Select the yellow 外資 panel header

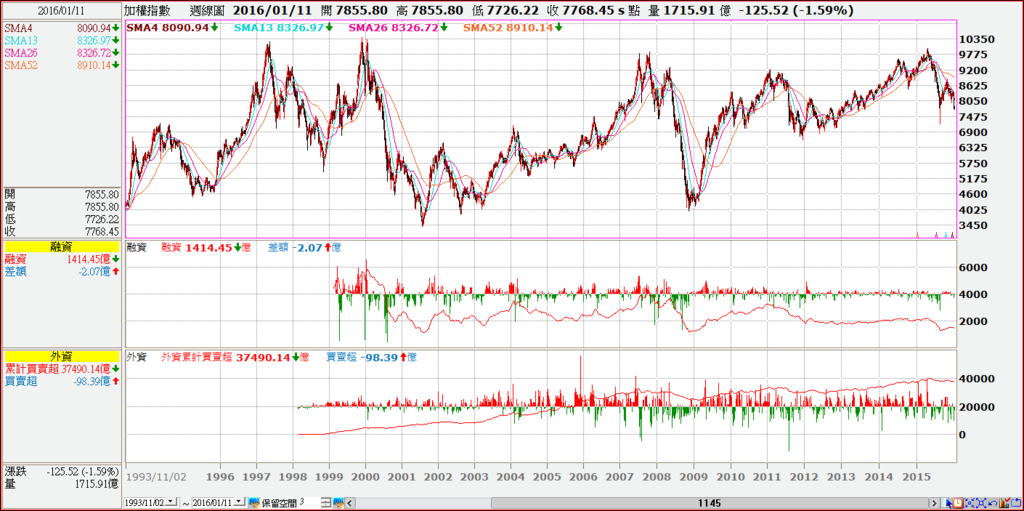coord(60,356)
